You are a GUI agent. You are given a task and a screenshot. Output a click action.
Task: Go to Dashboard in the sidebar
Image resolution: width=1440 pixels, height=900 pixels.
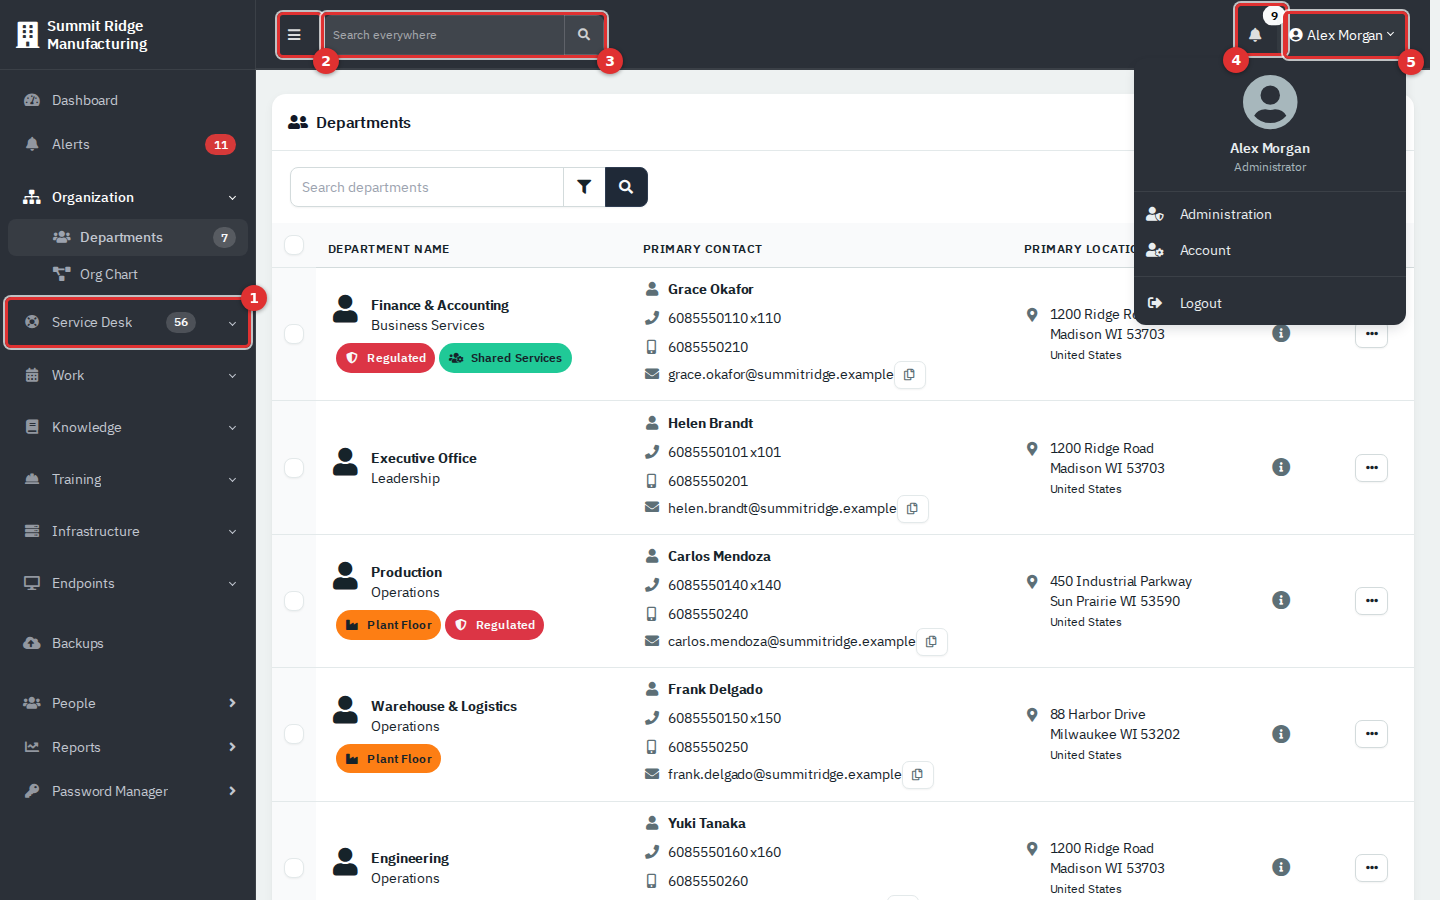(x=128, y=100)
